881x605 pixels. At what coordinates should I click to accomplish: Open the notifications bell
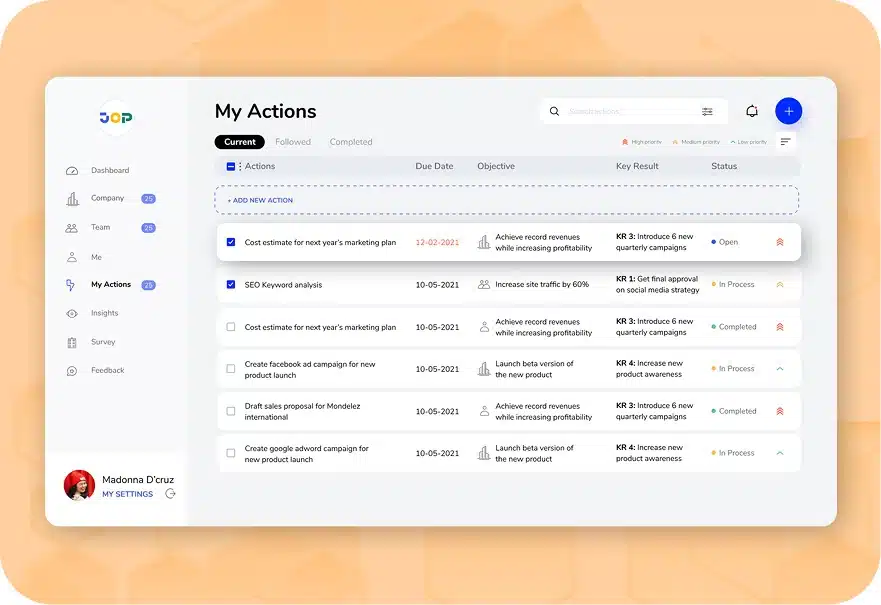pos(752,111)
